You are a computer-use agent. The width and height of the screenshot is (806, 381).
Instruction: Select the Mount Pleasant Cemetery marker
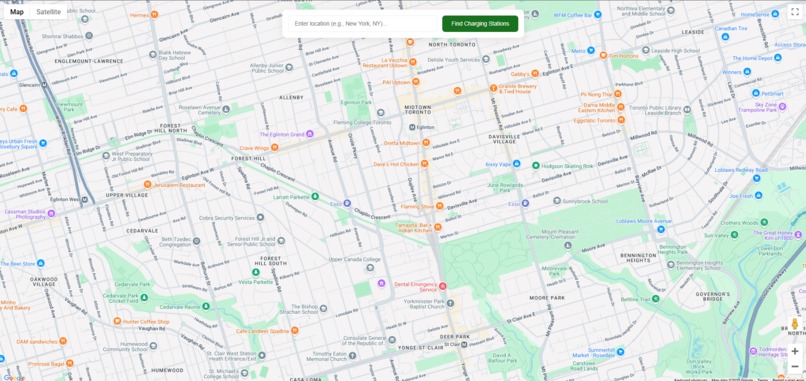(x=568, y=246)
